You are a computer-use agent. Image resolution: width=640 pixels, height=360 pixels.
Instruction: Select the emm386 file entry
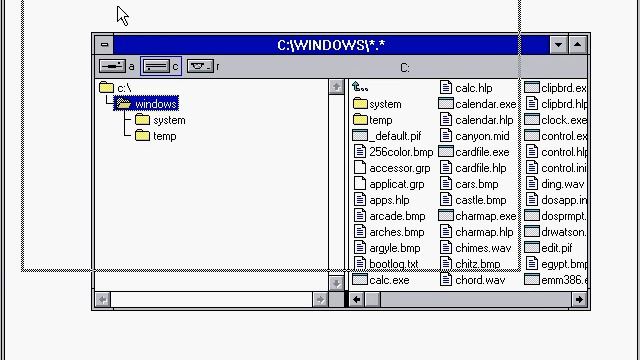click(556, 280)
